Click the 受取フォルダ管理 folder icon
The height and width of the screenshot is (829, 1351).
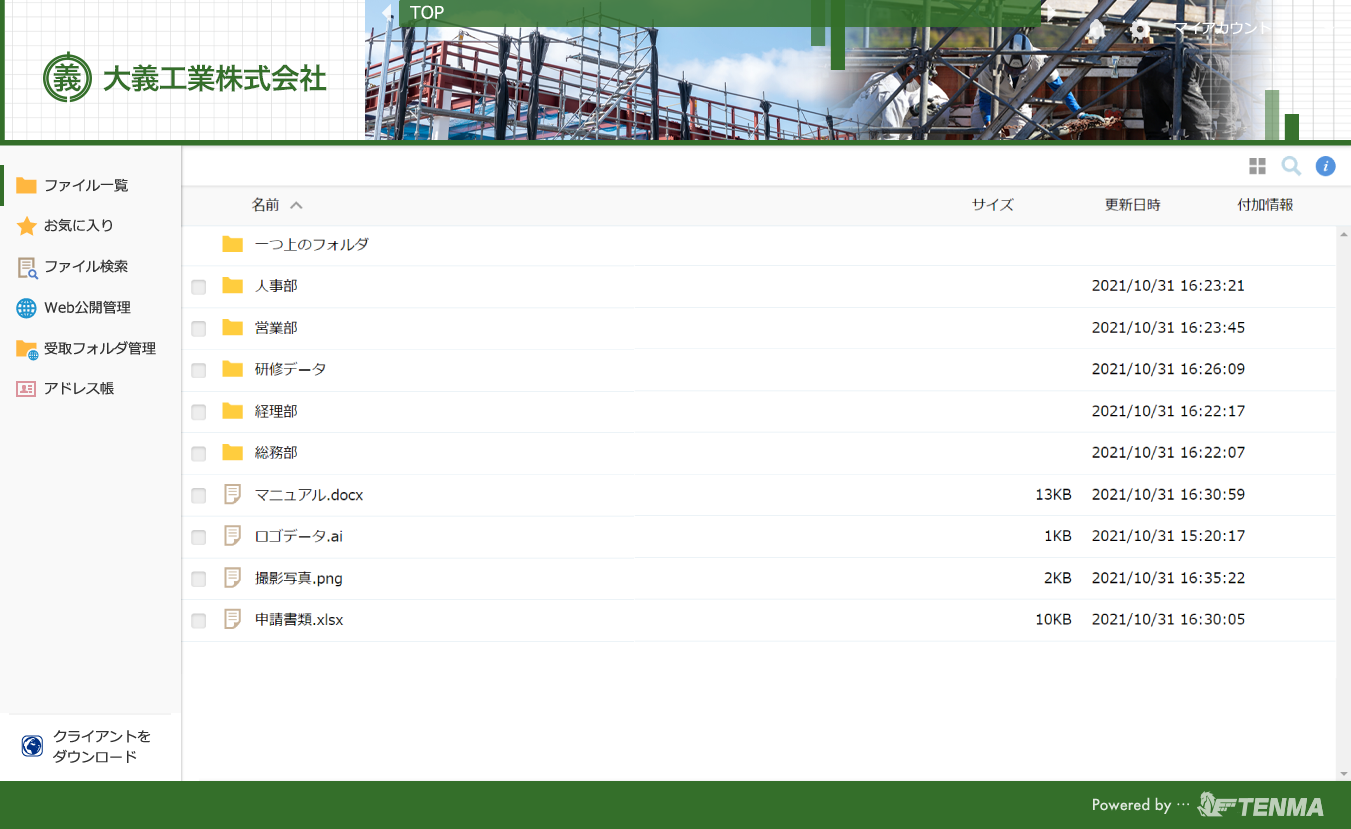click(x=27, y=349)
